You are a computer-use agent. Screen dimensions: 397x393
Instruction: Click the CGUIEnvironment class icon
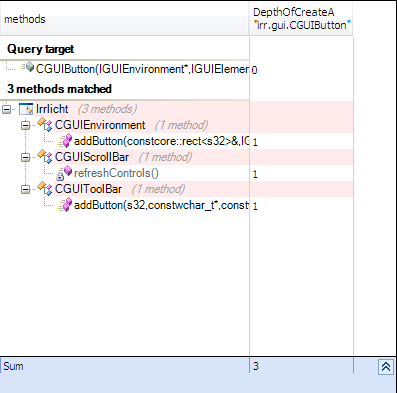click(x=45, y=125)
